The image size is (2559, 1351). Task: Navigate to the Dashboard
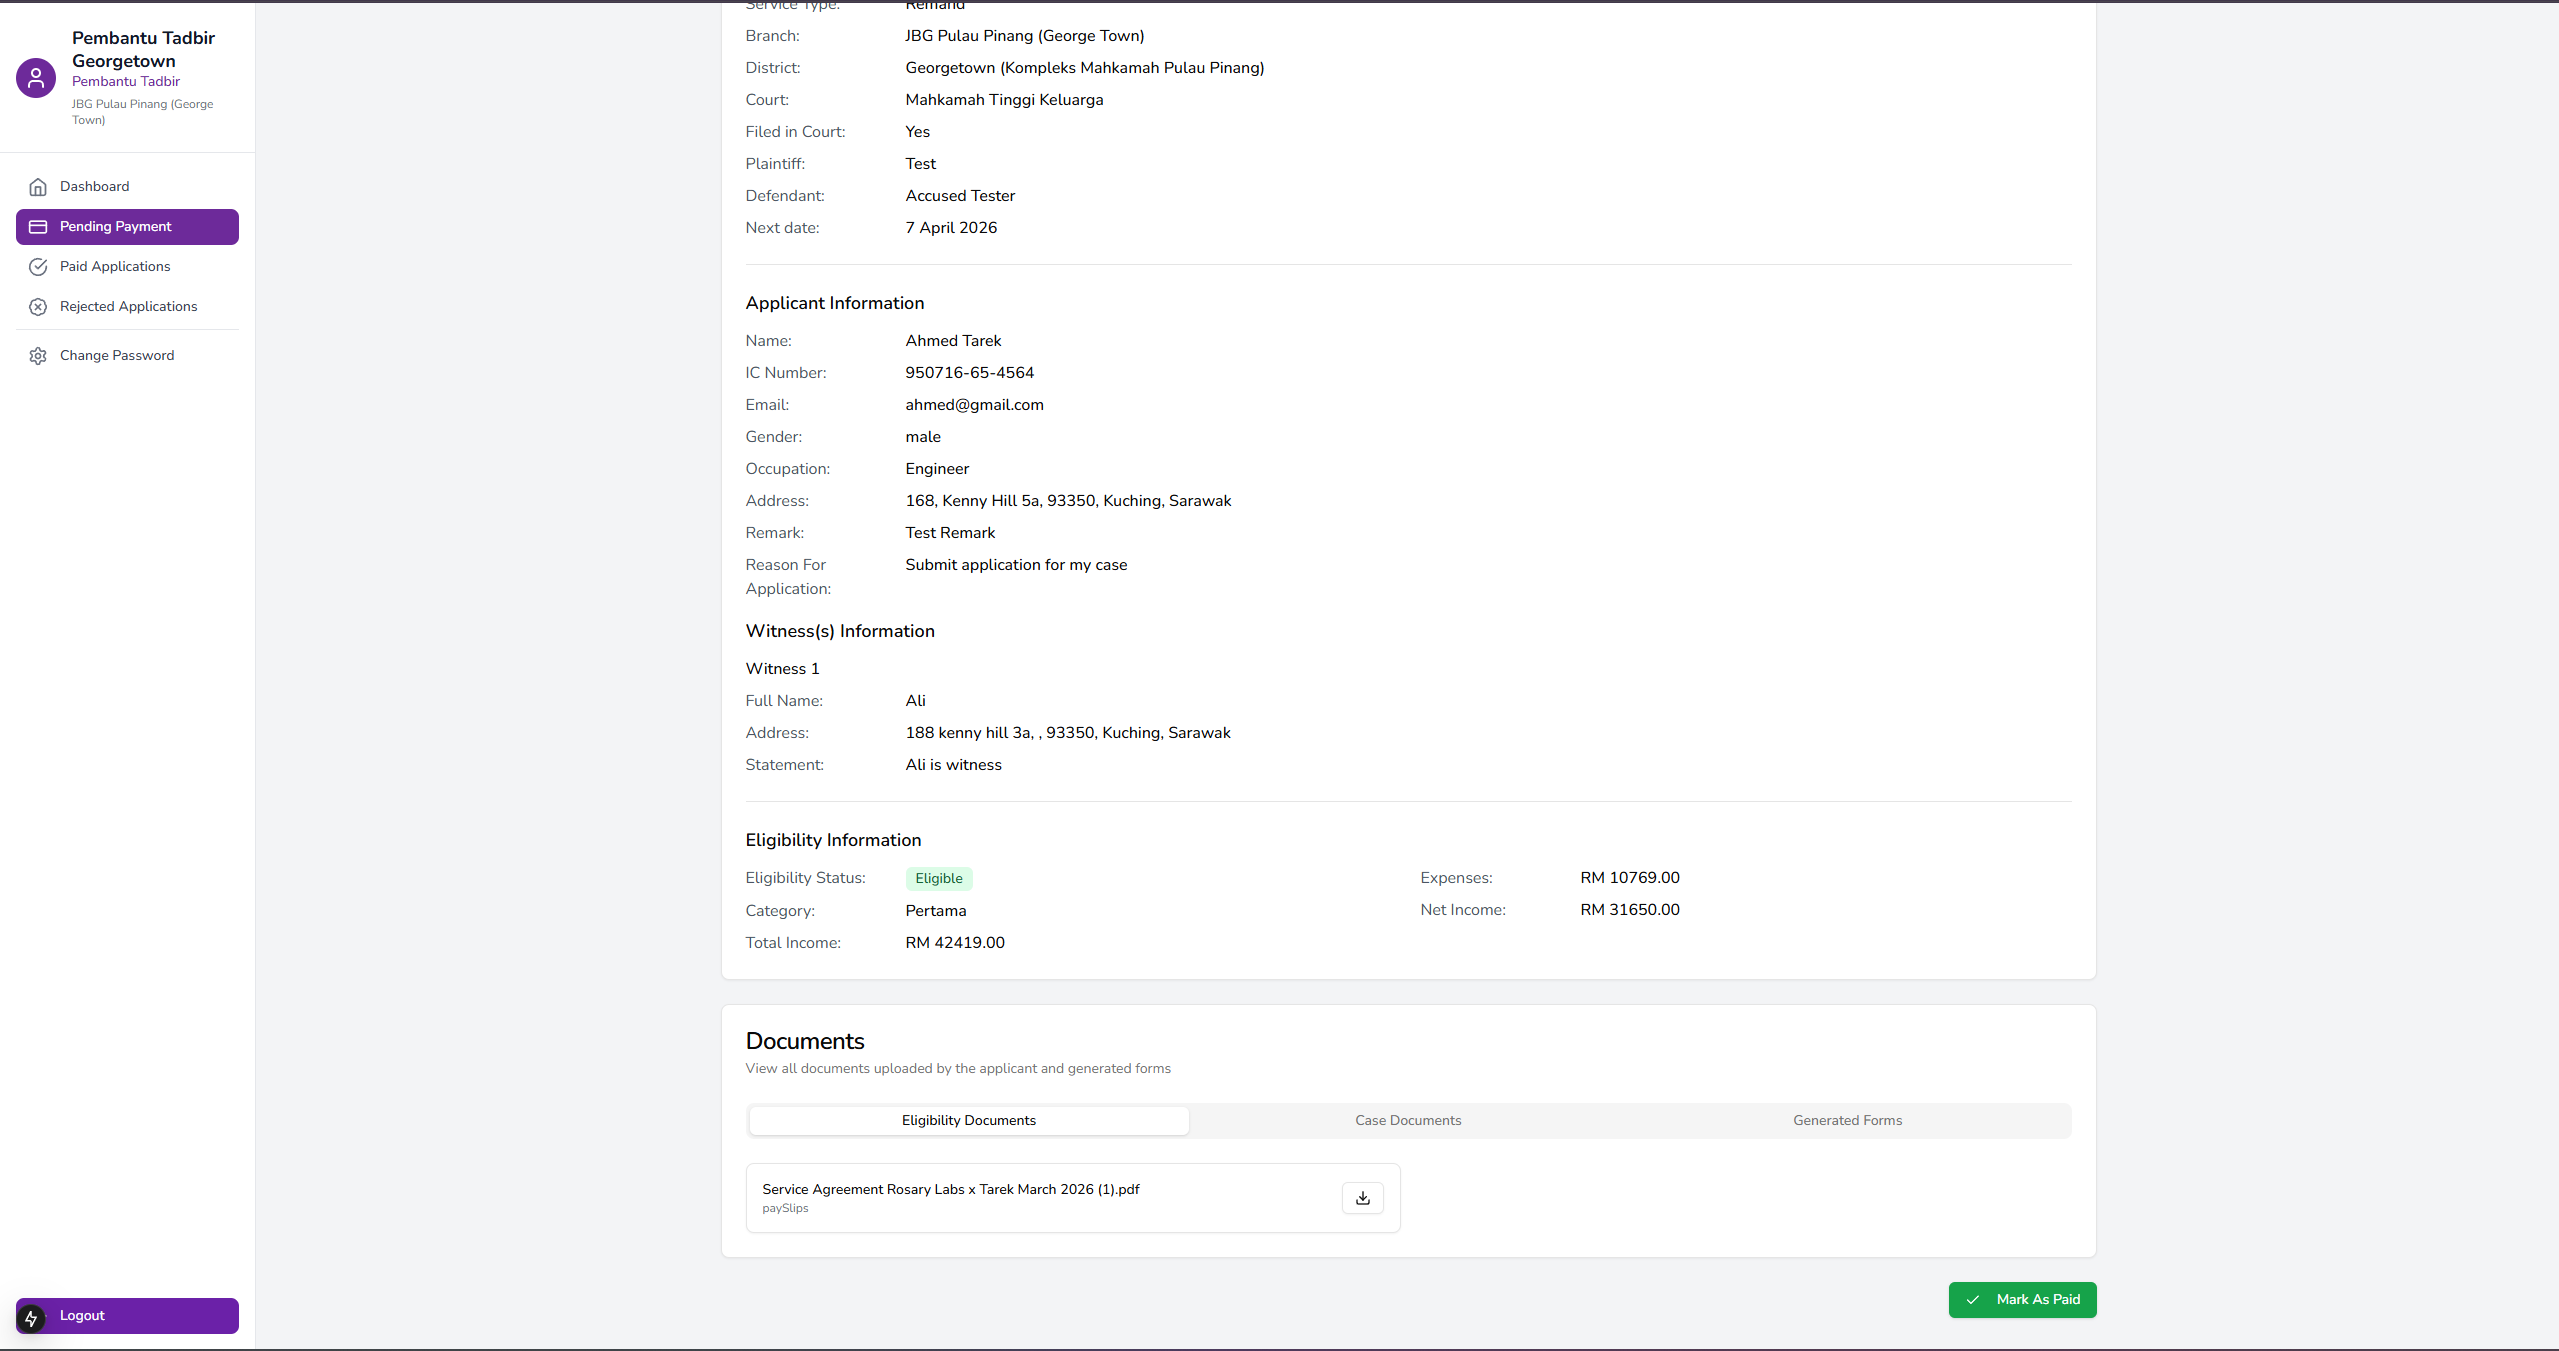pyautogui.click(x=94, y=186)
